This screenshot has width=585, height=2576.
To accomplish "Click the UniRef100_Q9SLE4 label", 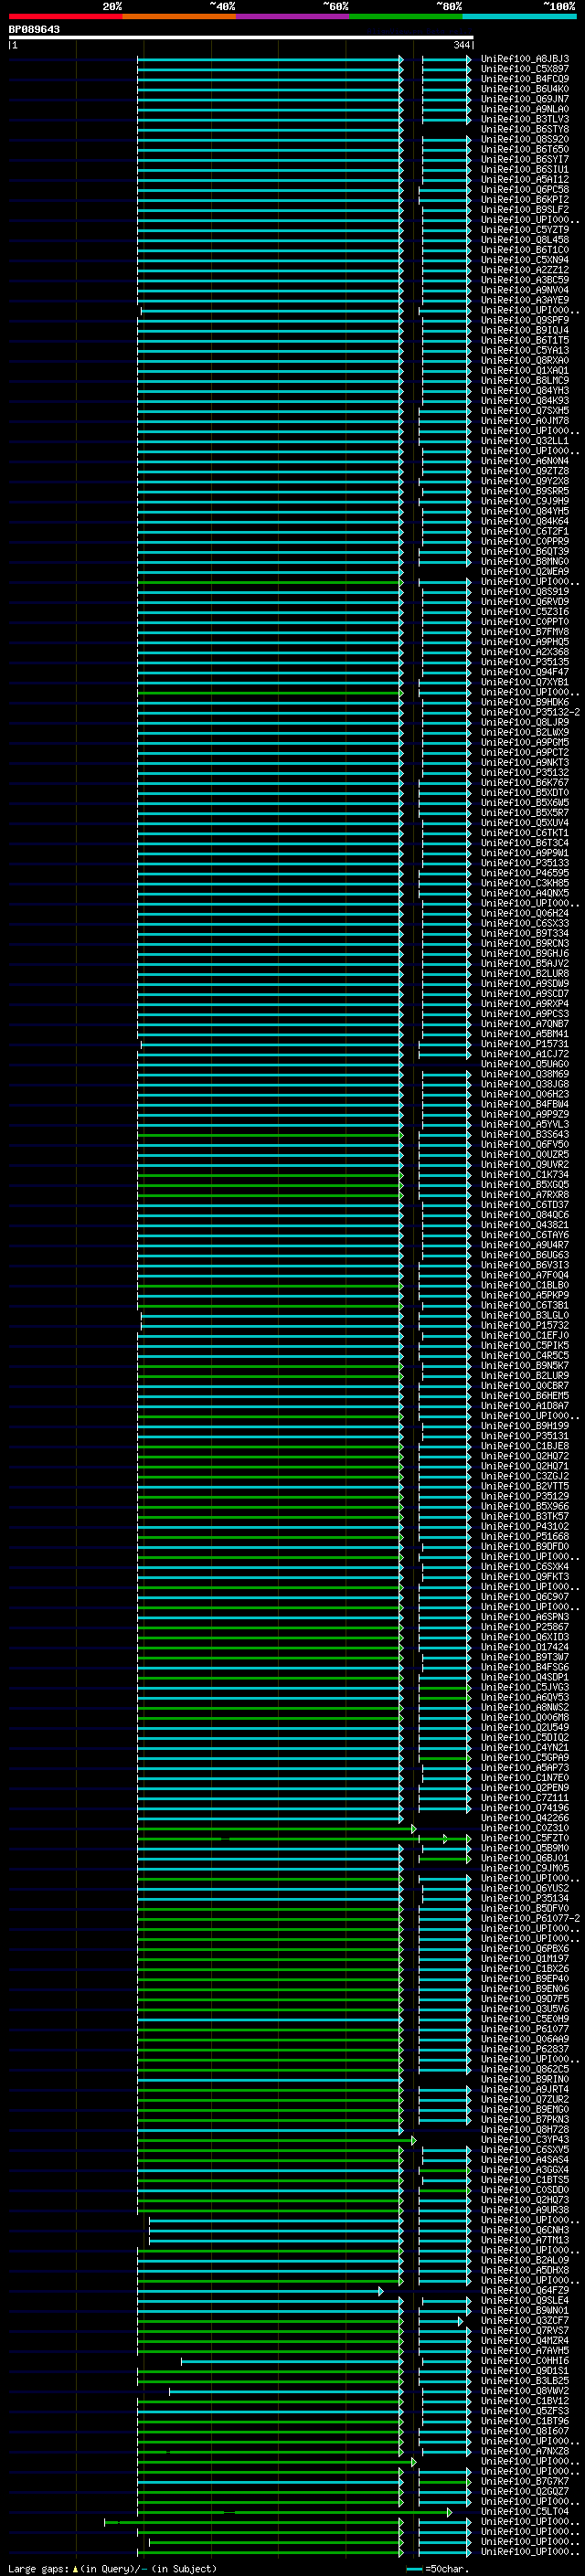I will pos(525,2301).
